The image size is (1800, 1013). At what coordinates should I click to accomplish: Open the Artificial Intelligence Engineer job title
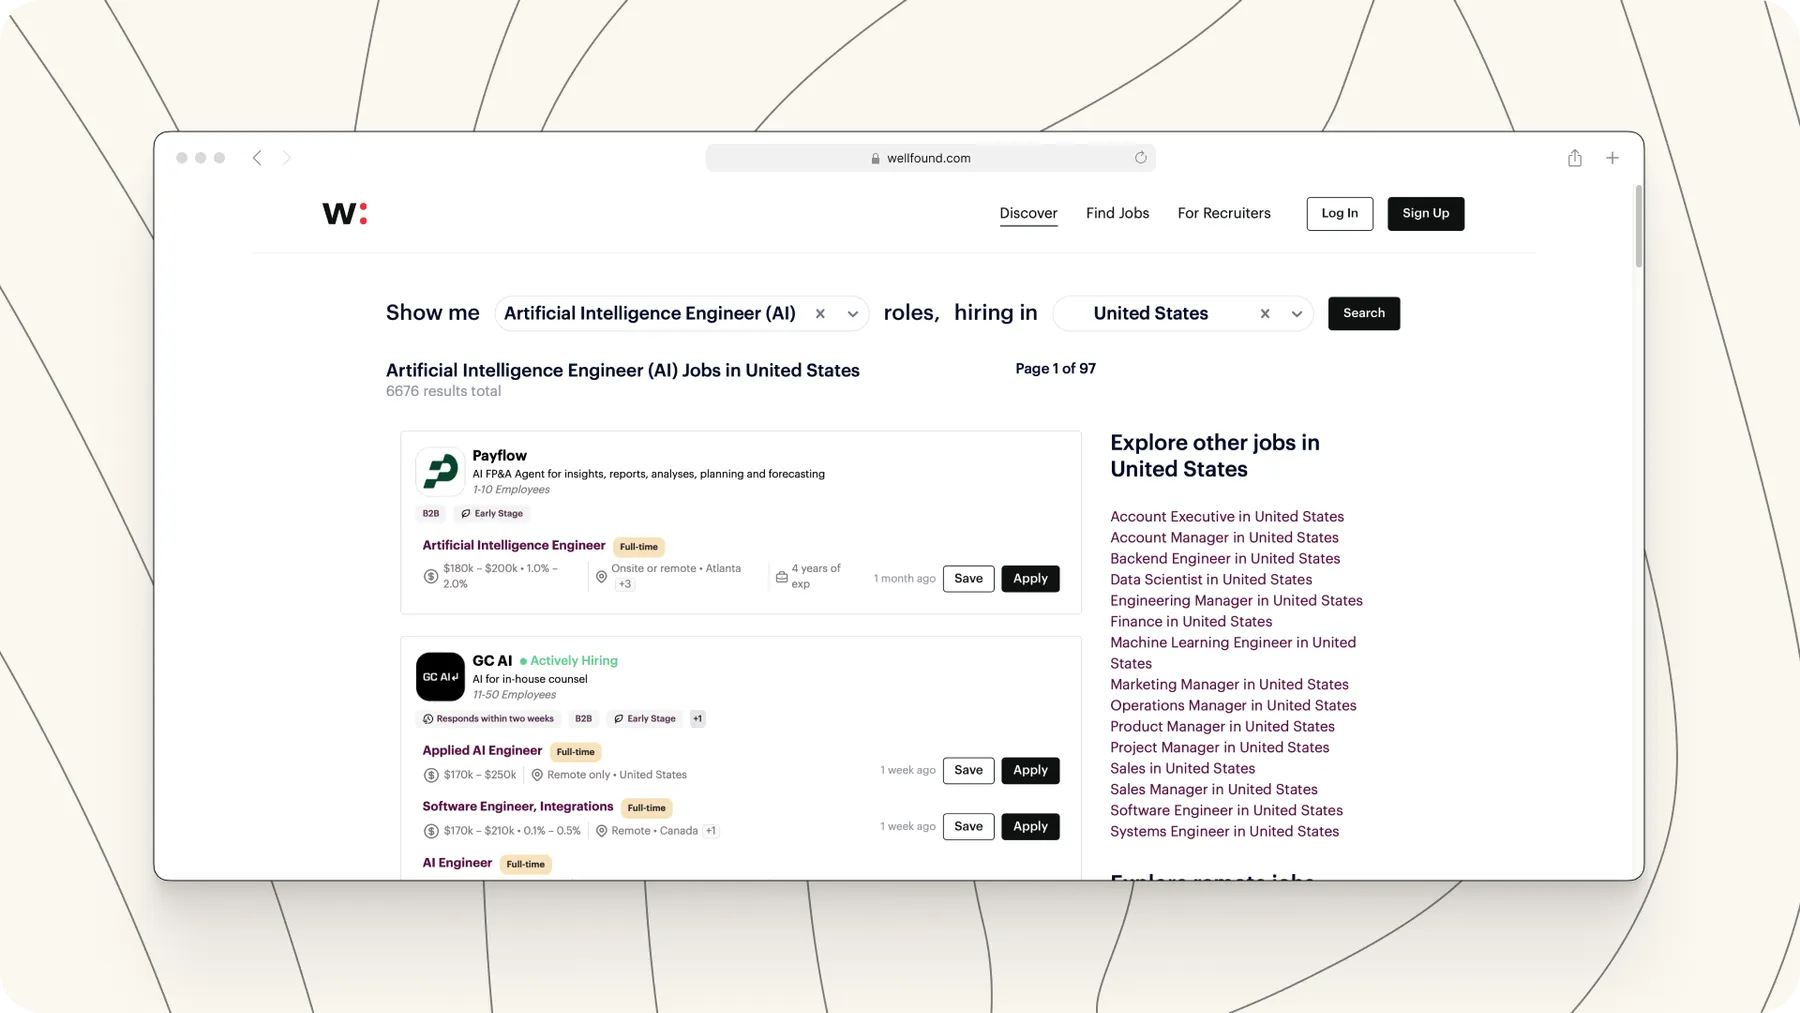tap(513, 545)
